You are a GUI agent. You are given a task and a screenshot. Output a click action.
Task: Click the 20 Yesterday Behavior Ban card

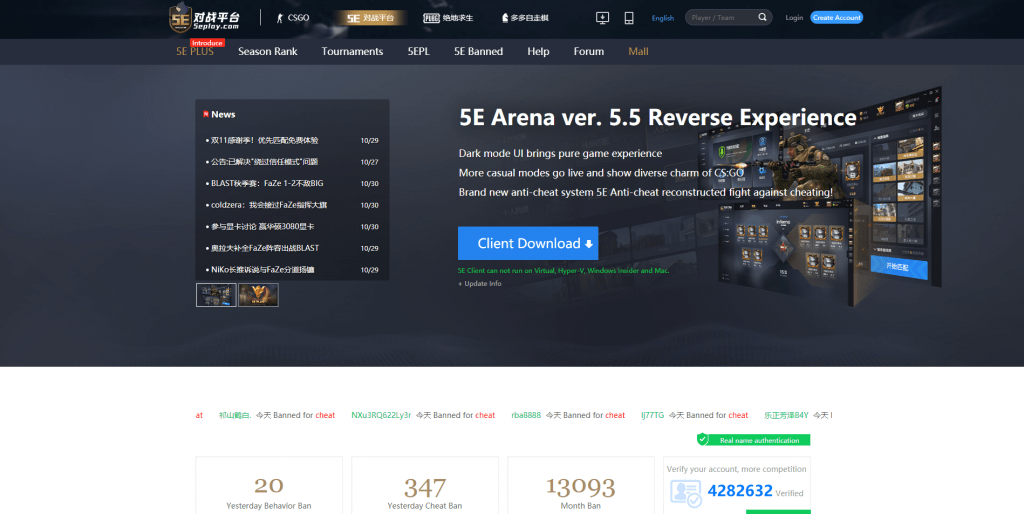pyautogui.click(x=269, y=485)
